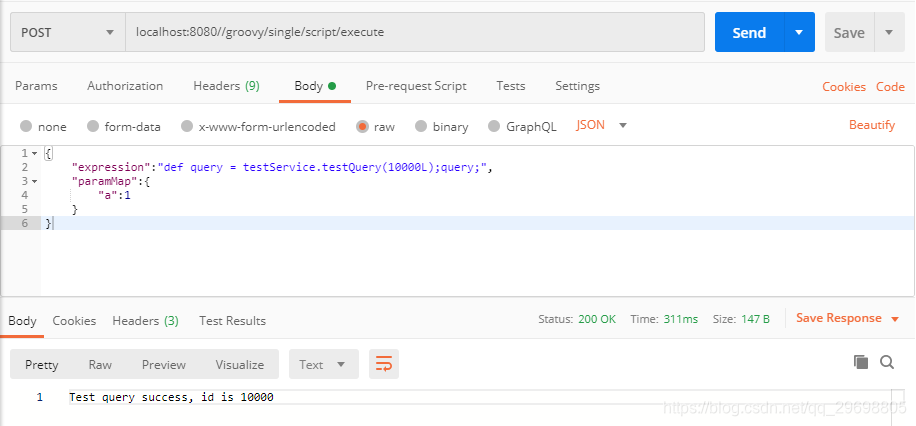Copy response body to clipboard icon
Viewport: 916px width, 426px height.
click(x=861, y=362)
